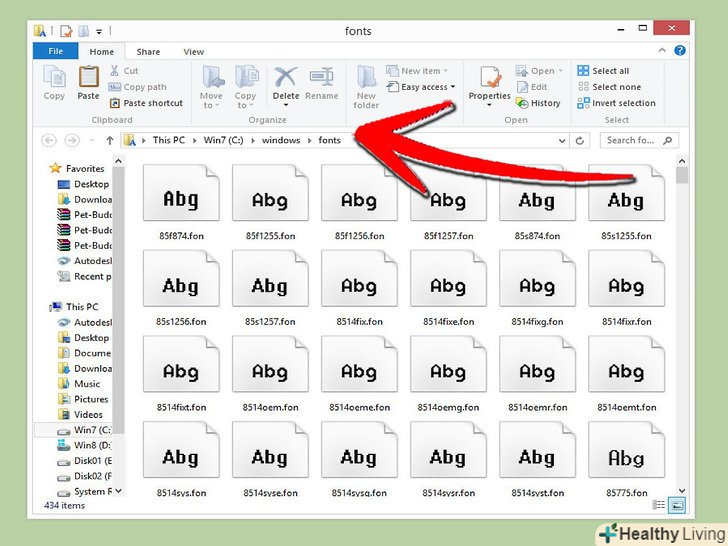The image size is (728, 546).
Task: Open the File menu tab
Action: [55, 52]
